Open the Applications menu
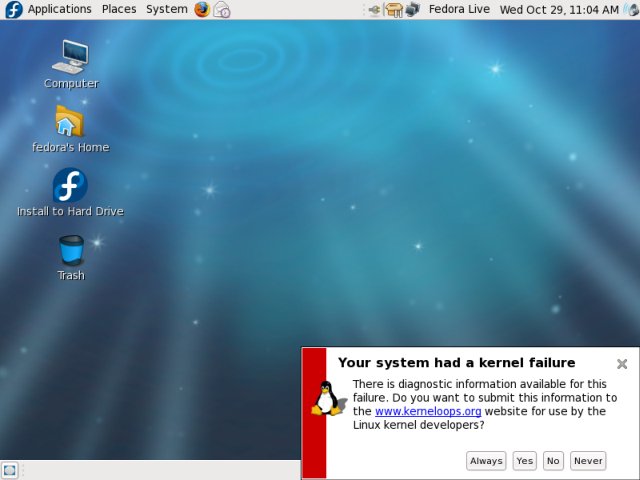 tap(60, 9)
